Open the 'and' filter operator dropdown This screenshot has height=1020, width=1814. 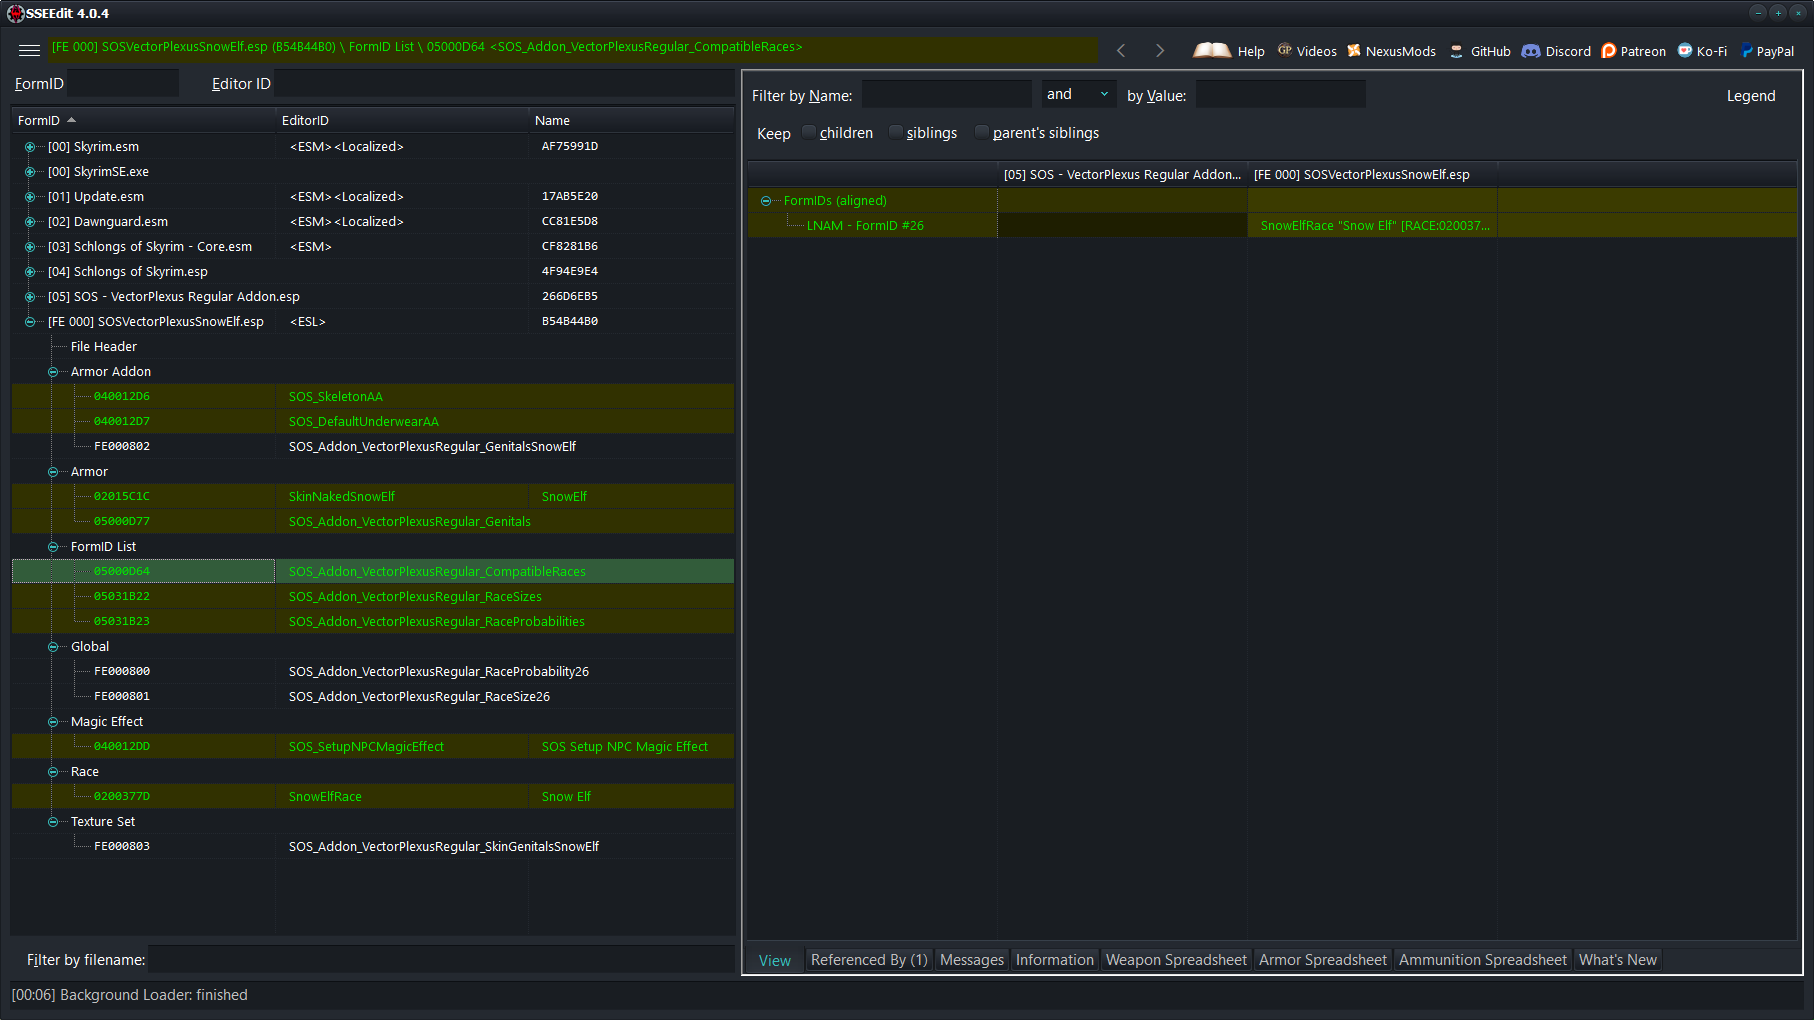point(1078,94)
